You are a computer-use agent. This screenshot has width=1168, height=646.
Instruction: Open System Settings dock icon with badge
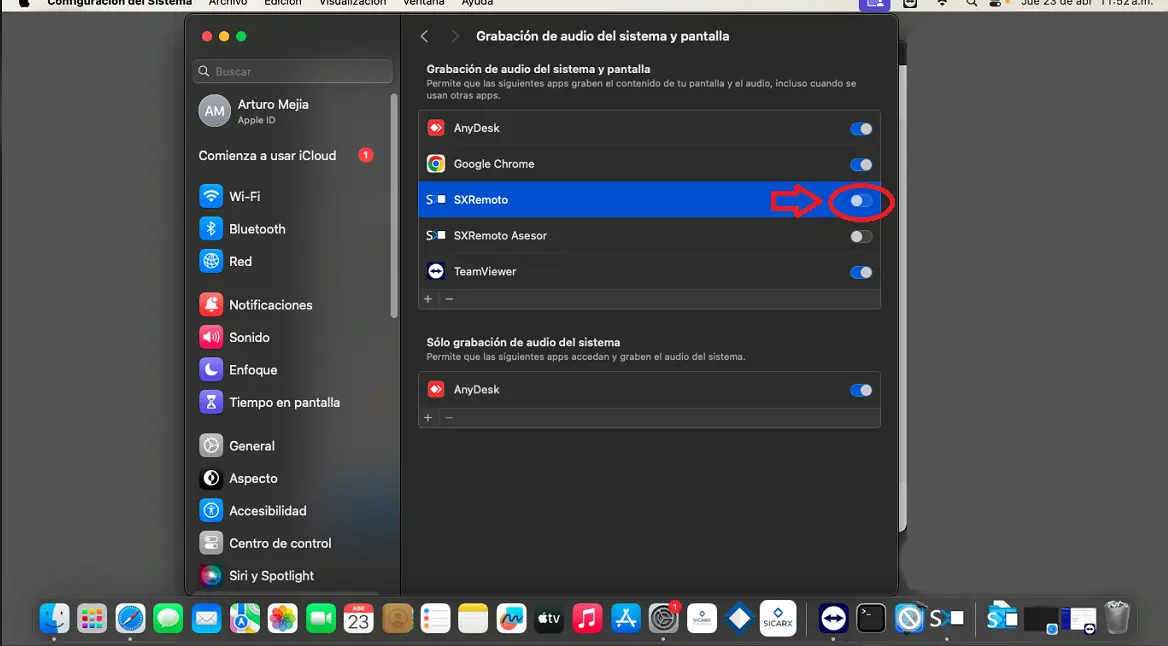pyautogui.click(x=663, y=618)
